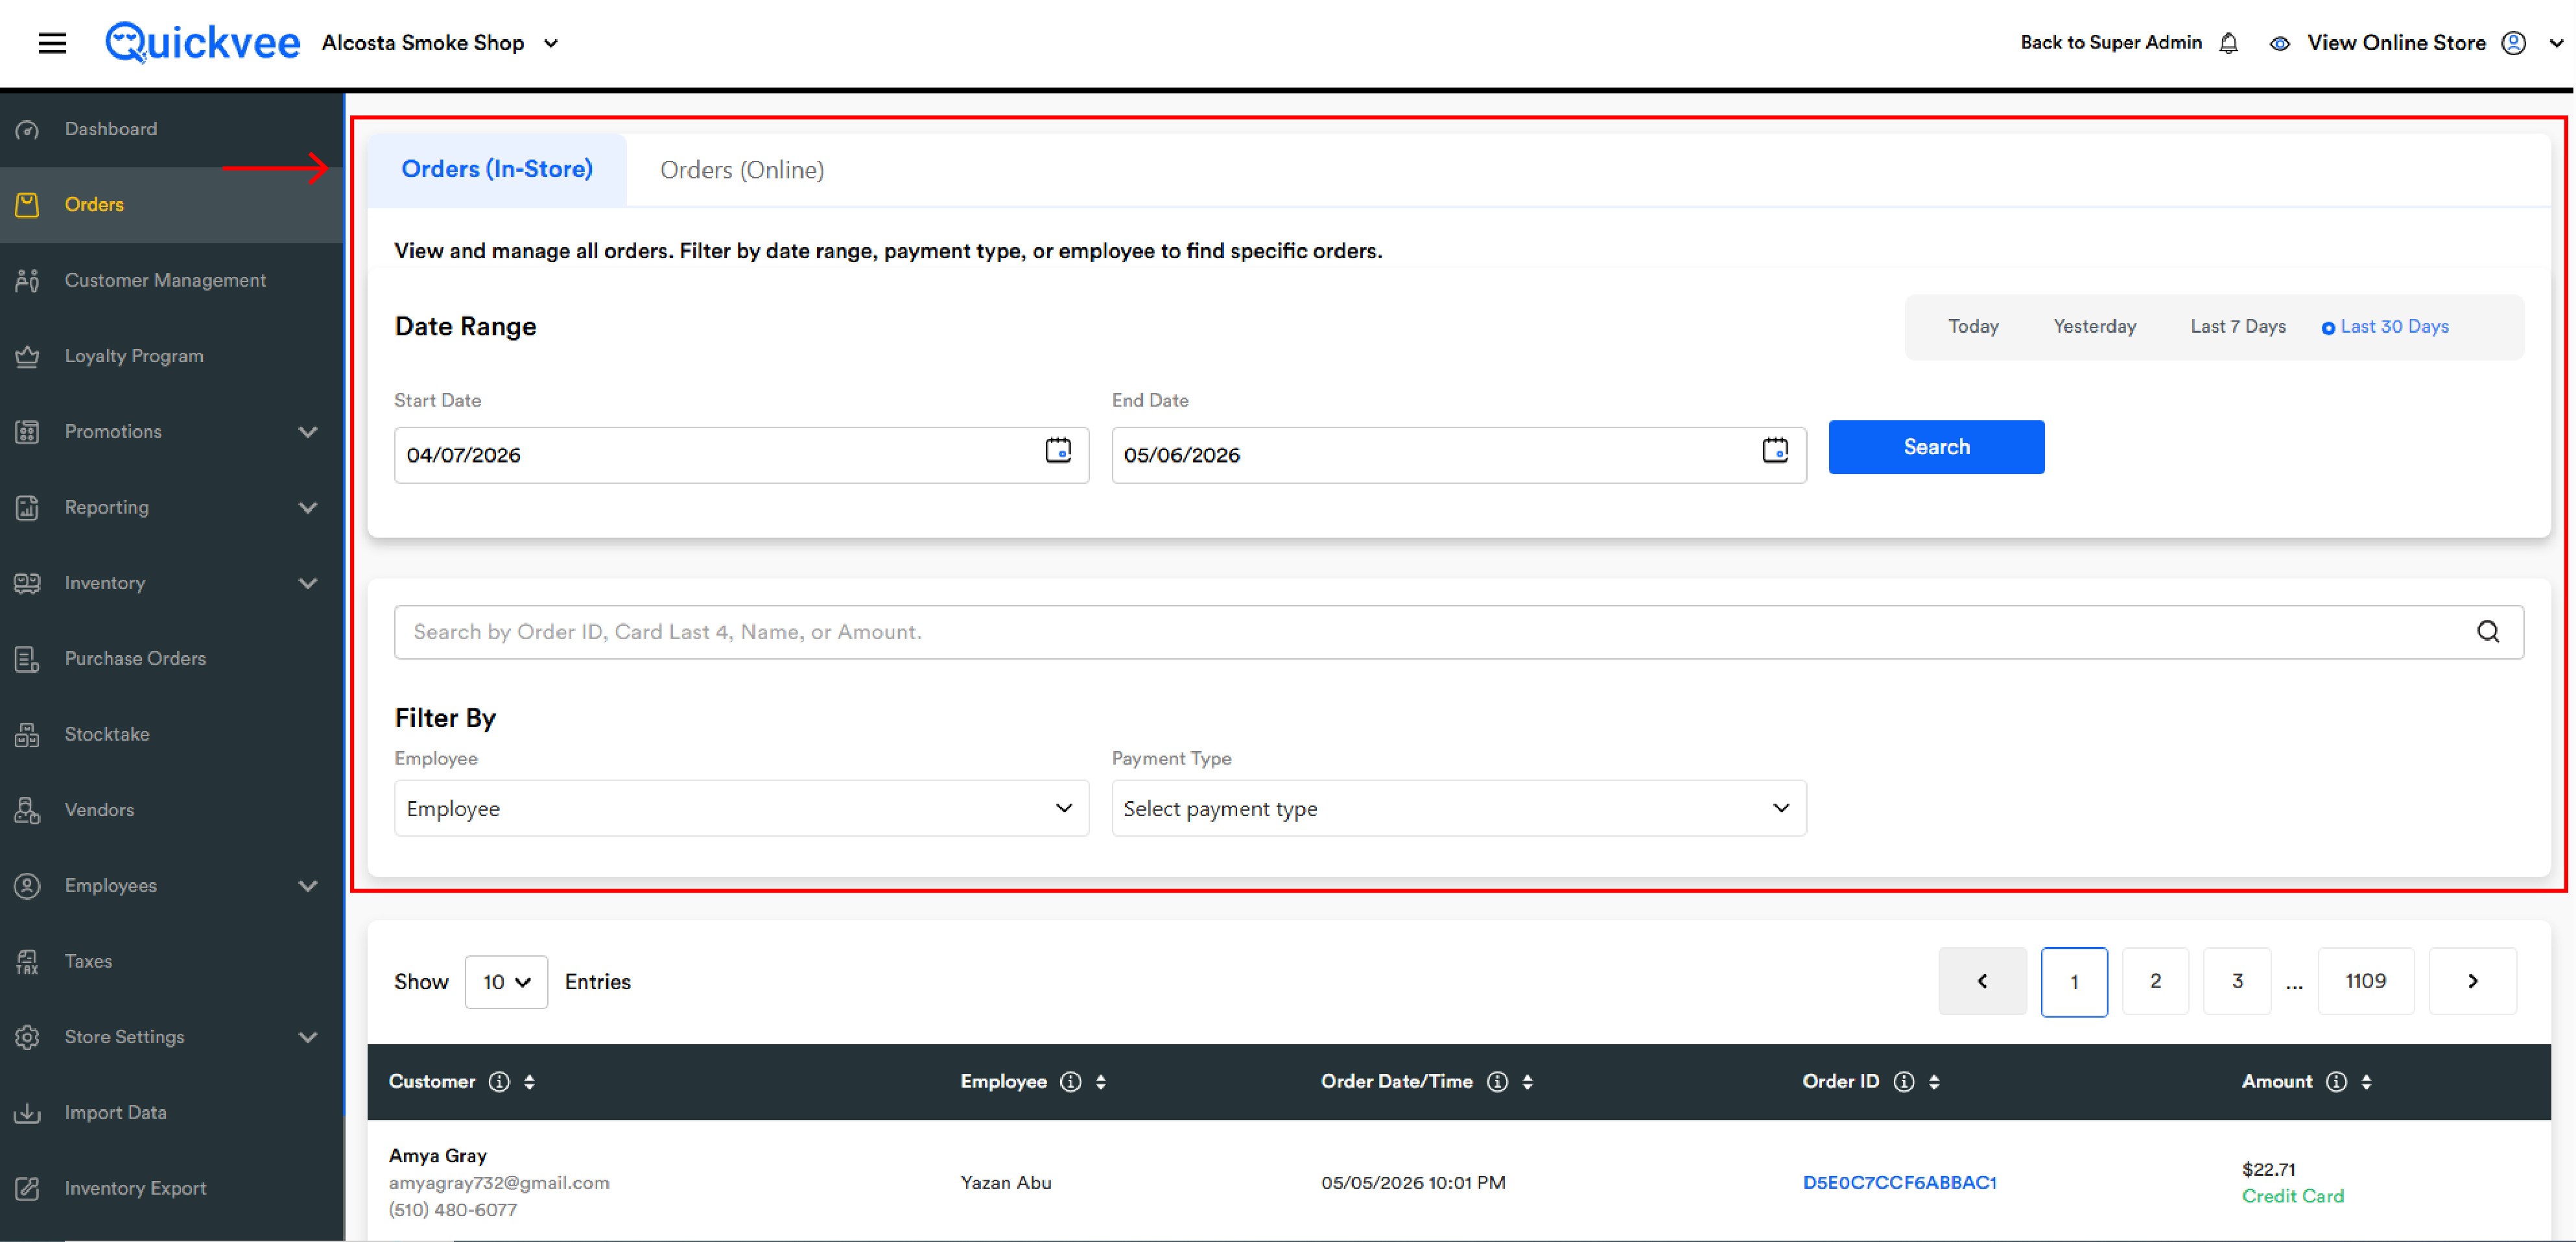Click the Purchase Orders icon
This screenshot has height=1242, width=2576.
click(27, 659)
